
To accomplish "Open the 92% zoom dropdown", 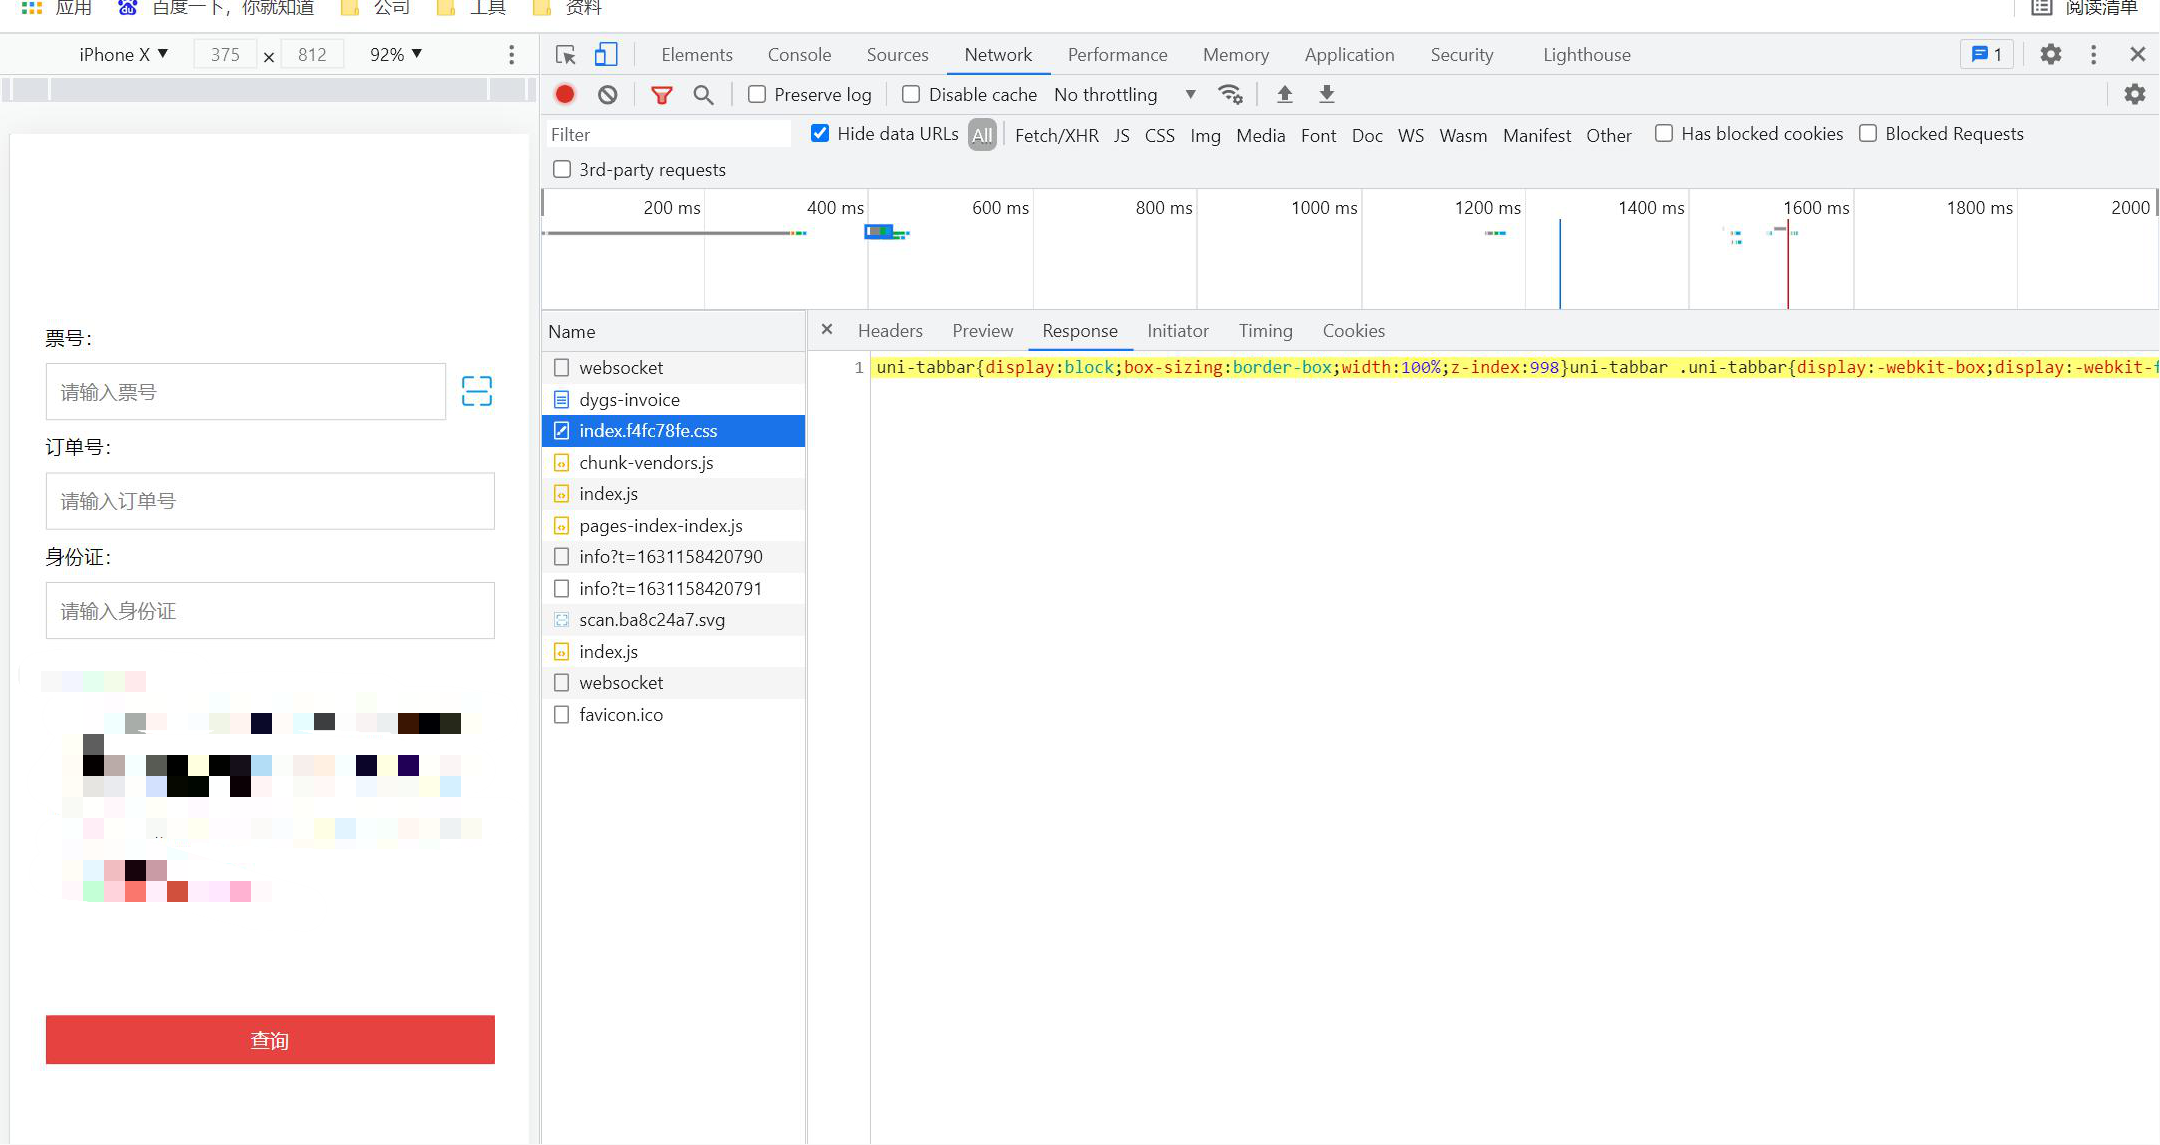I will tap(396, 54).
